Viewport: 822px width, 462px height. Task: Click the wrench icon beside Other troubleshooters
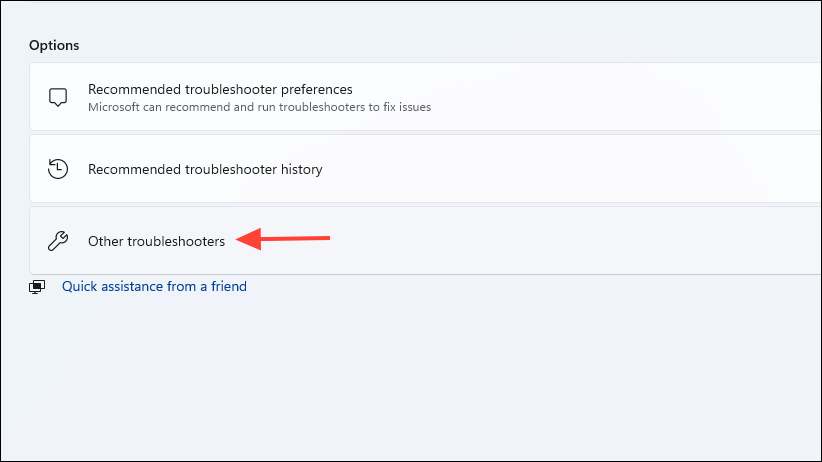coord(58,241)
